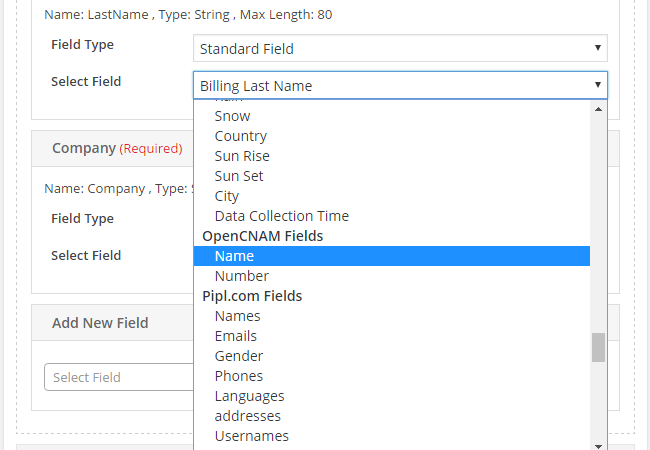
Task: Select 'Sun Set' from the options
Action: tap(239, 176)
